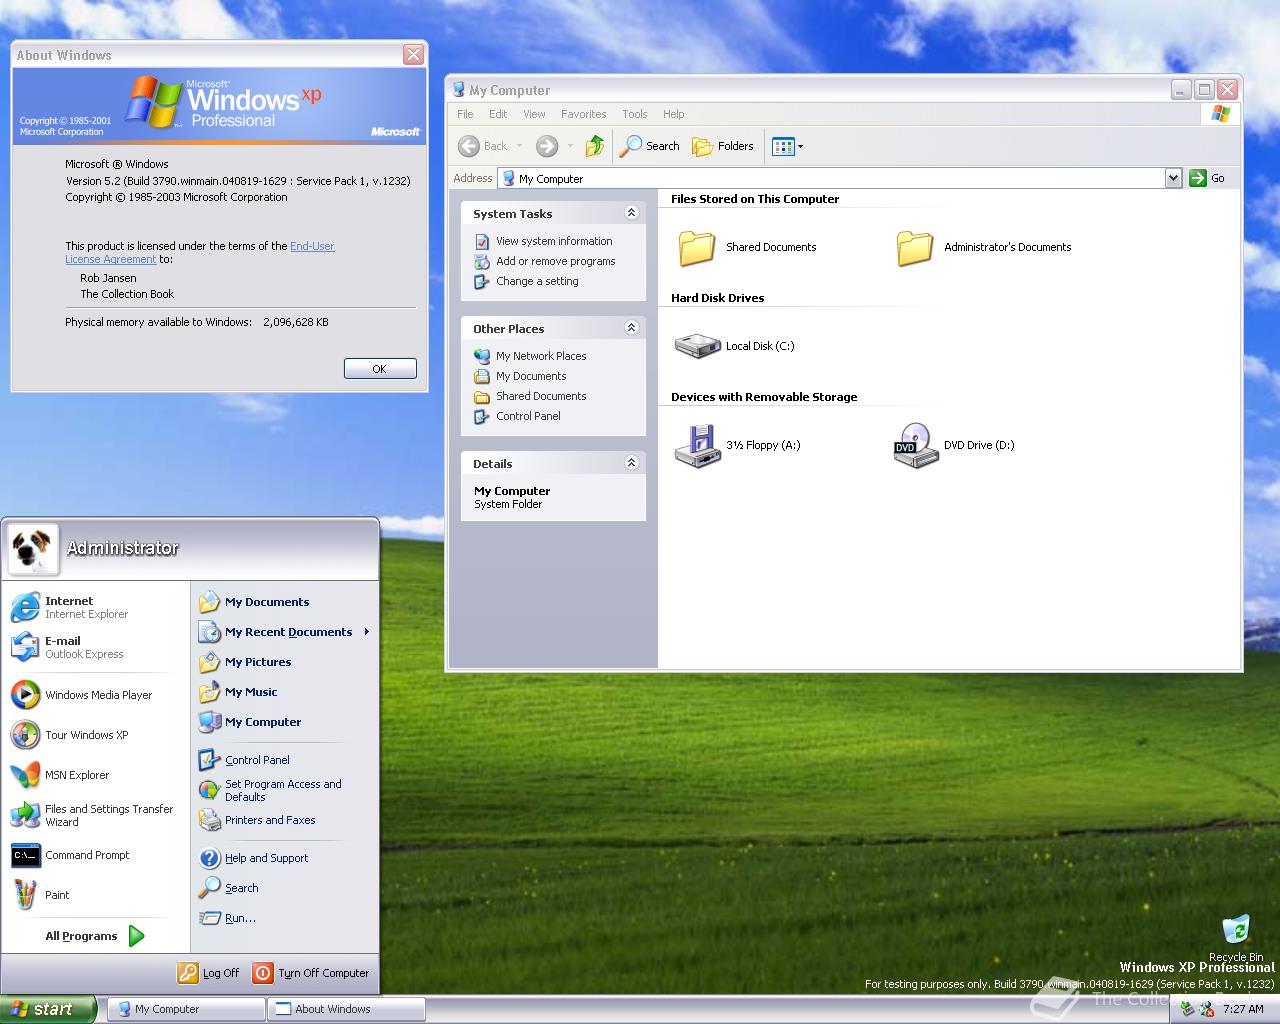The height and width of the screenshot is (1024, 1280).
Task: Open Printers and Faxes
Action: (285, 820)
